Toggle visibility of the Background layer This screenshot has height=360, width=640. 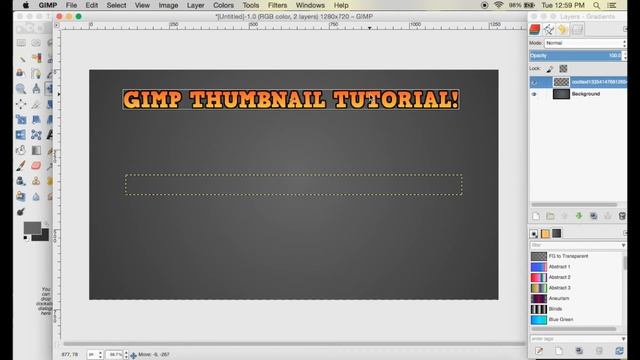534,94
